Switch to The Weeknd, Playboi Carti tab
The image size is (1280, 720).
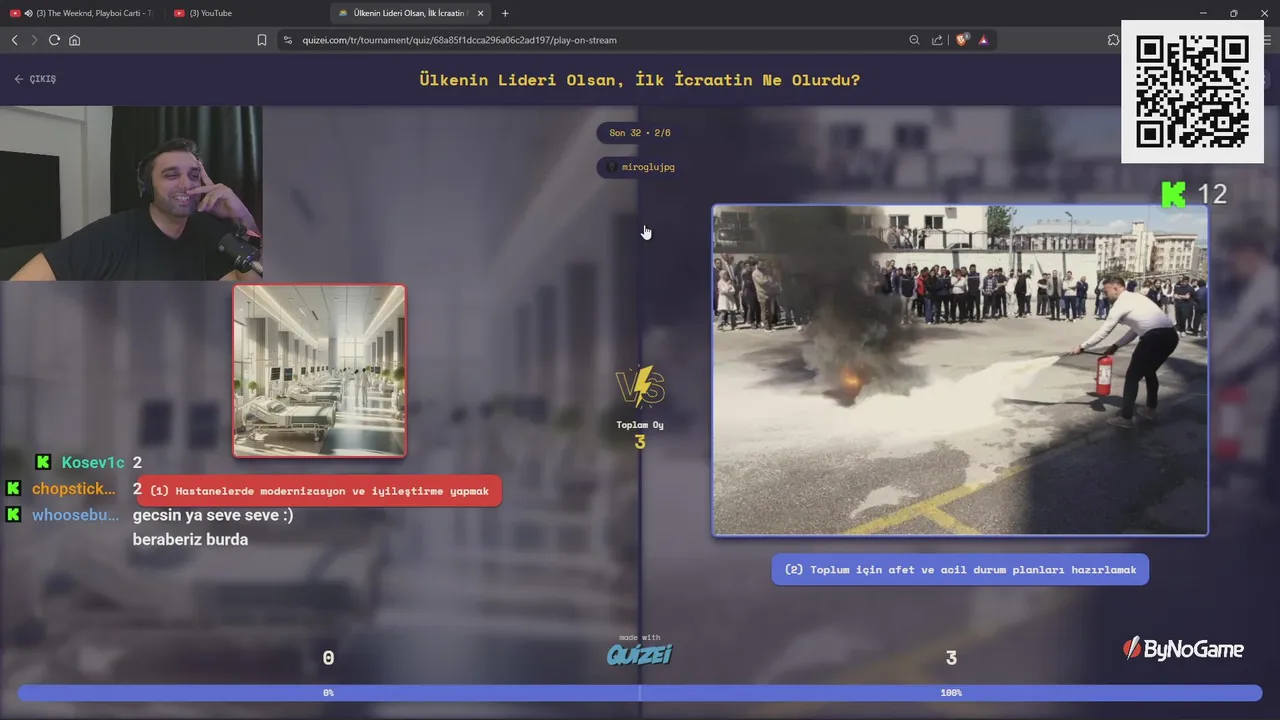82,13
